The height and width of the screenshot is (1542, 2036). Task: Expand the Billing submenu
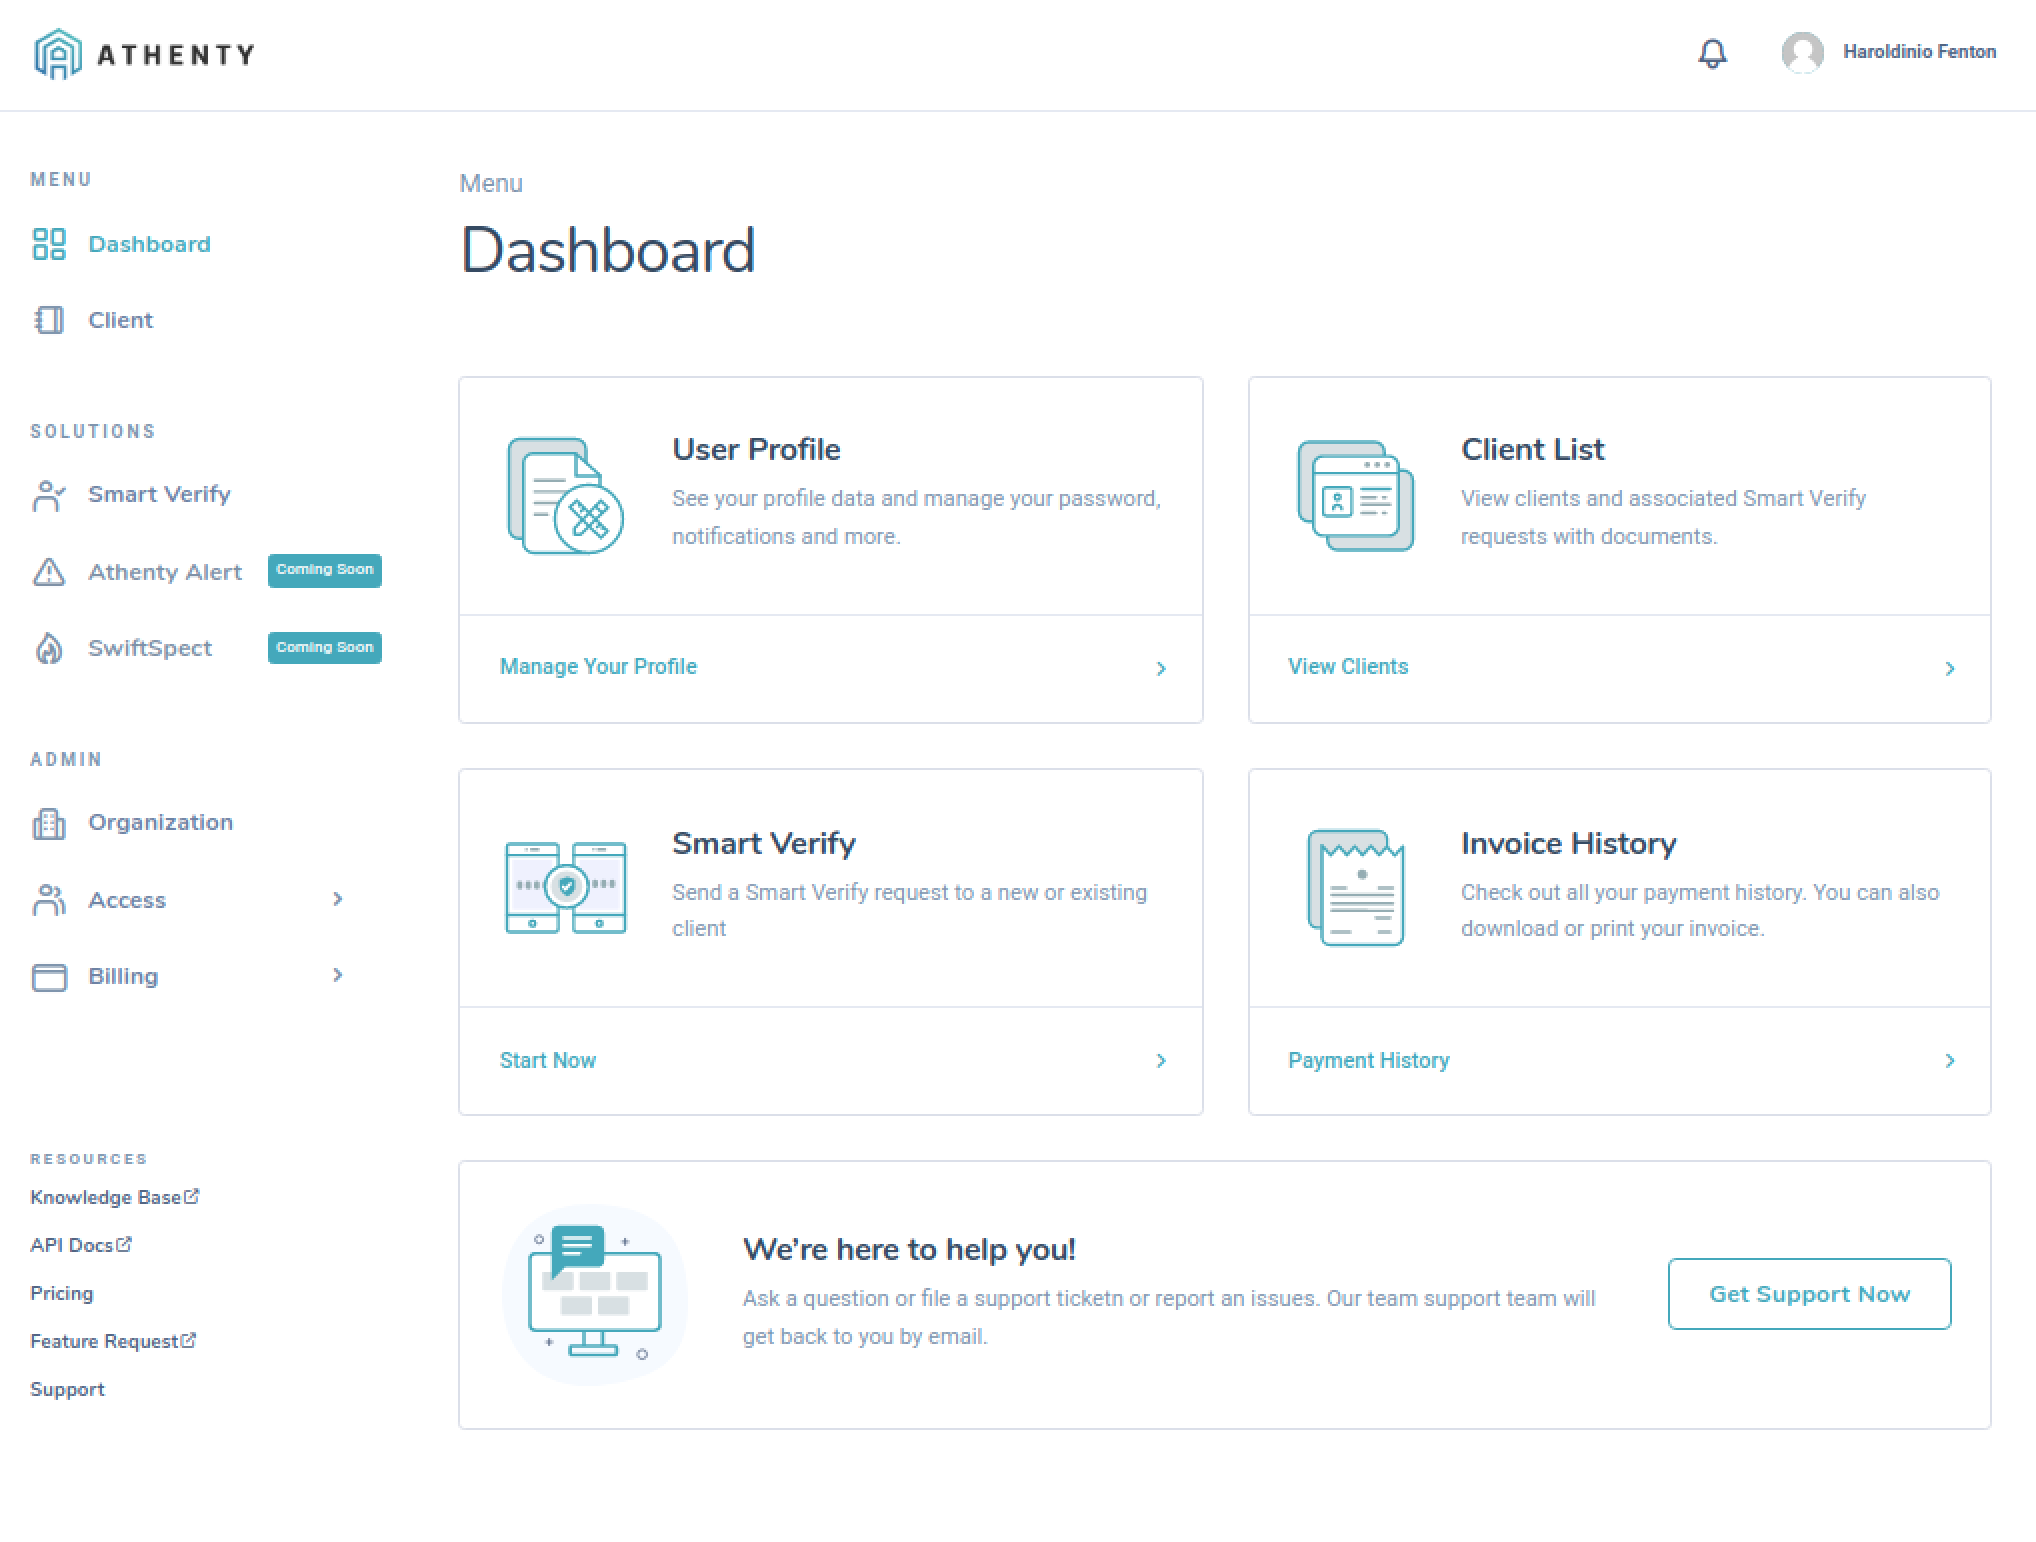pos(338,976)
